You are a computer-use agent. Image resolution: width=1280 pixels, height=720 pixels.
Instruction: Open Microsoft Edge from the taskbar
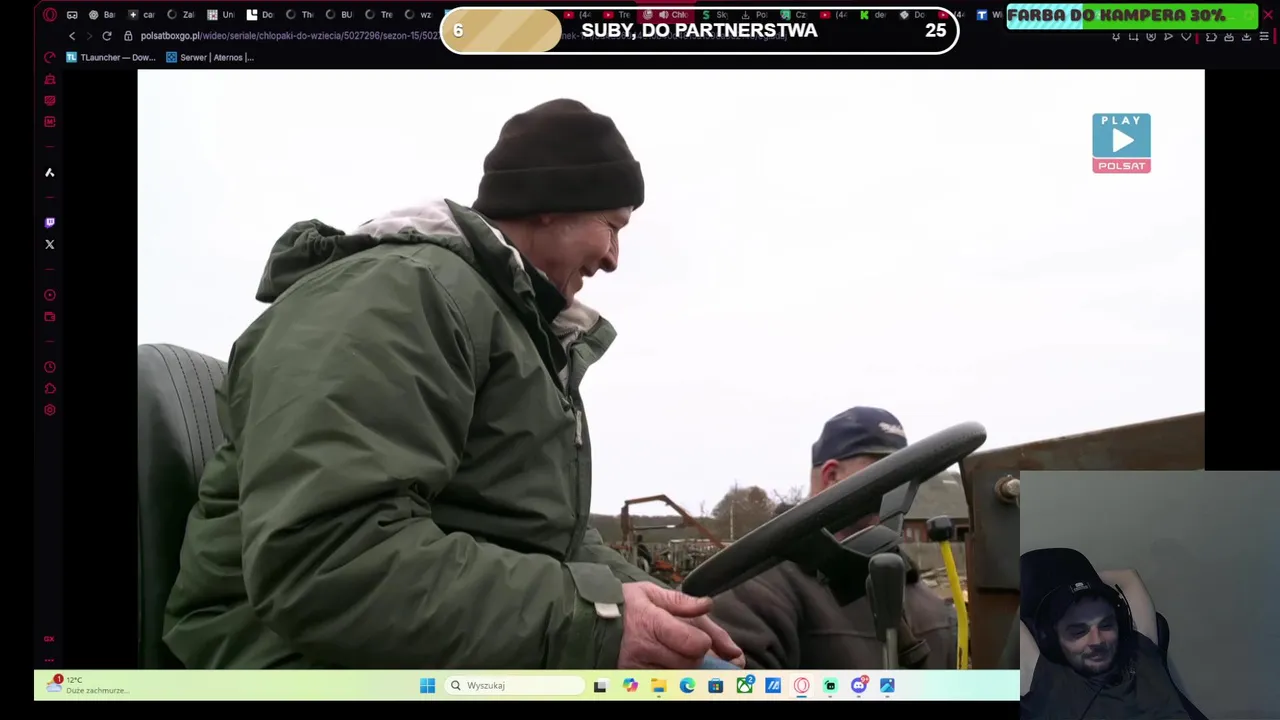[x=687, y=685]
